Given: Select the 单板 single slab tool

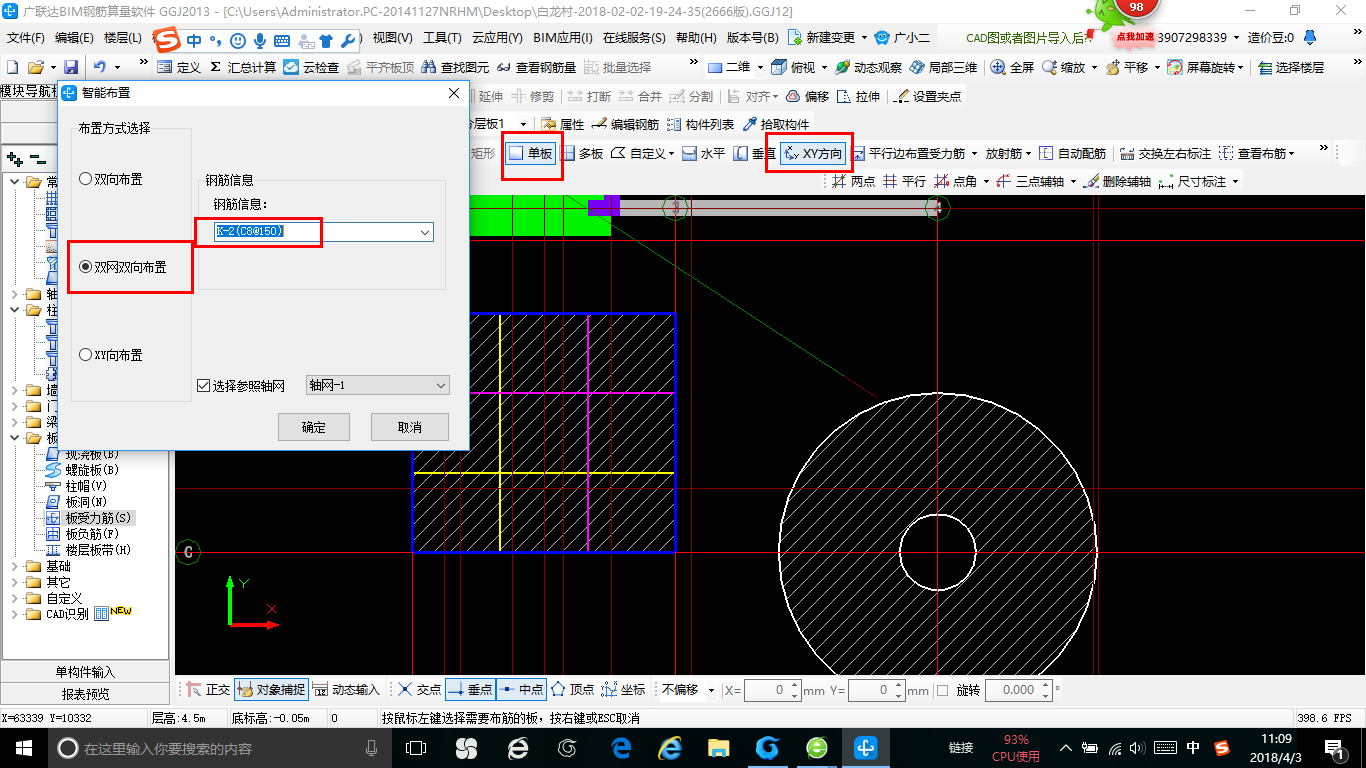Looking at the screenshot, I should coord(530,154).
